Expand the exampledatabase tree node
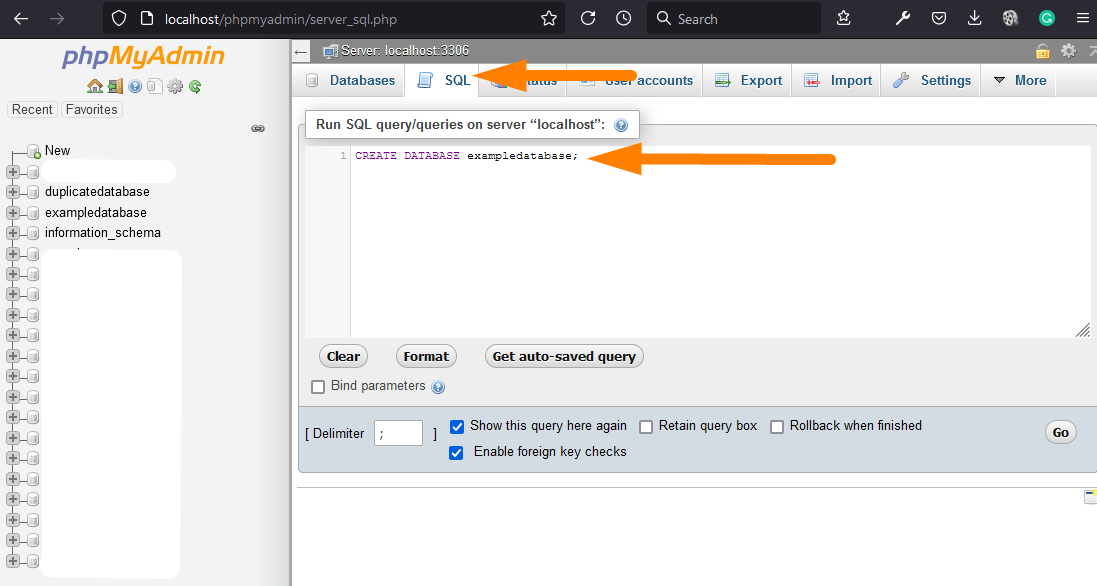The width and height of the screenshot is (1097, 586). click(x=13, y=213)
